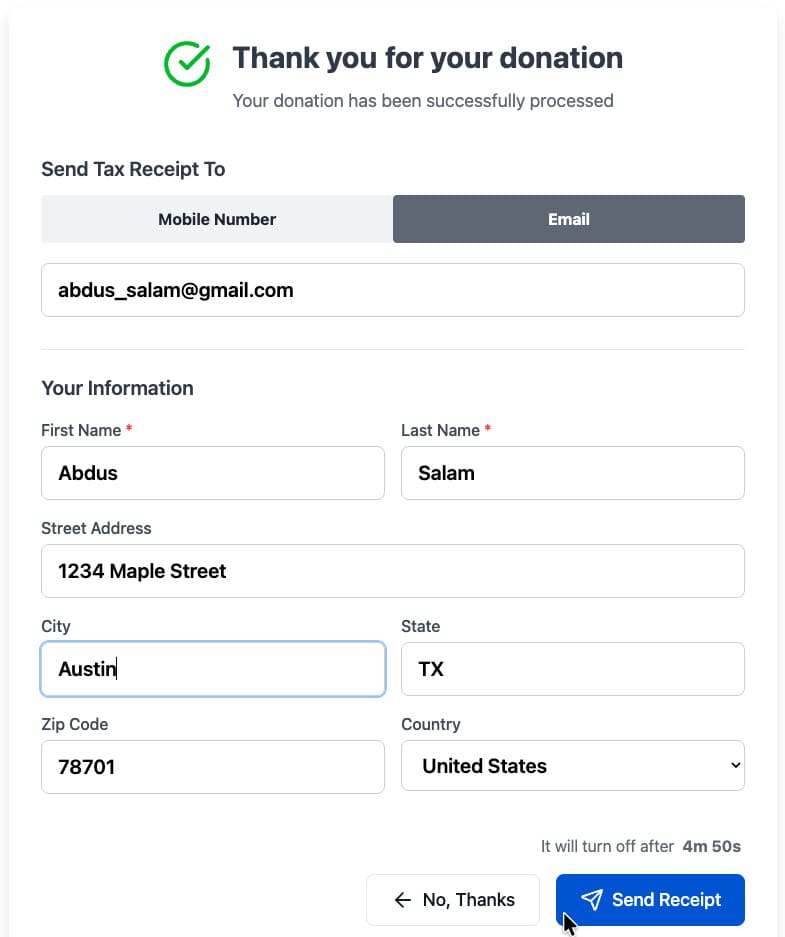Decline with the No, Thanks button
785x937 pixels.
pos(453,899)
